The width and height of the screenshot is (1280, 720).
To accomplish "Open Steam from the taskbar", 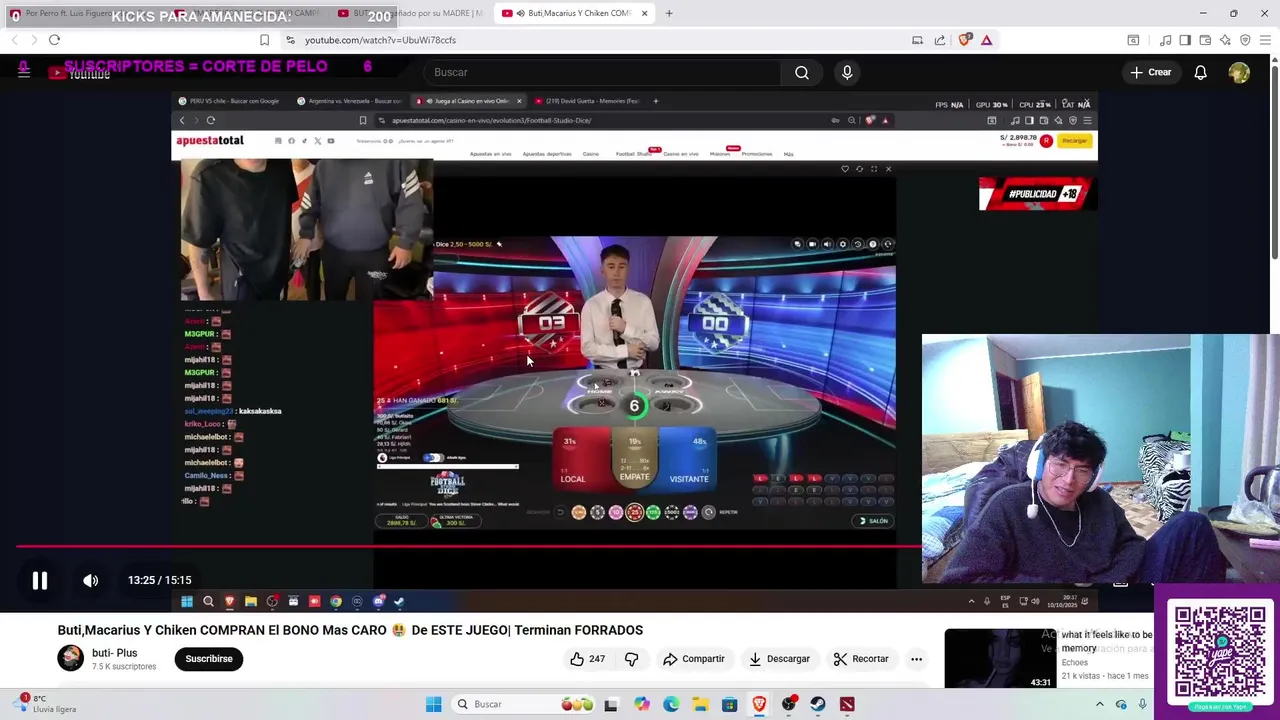I will click(x=818, y=704).
